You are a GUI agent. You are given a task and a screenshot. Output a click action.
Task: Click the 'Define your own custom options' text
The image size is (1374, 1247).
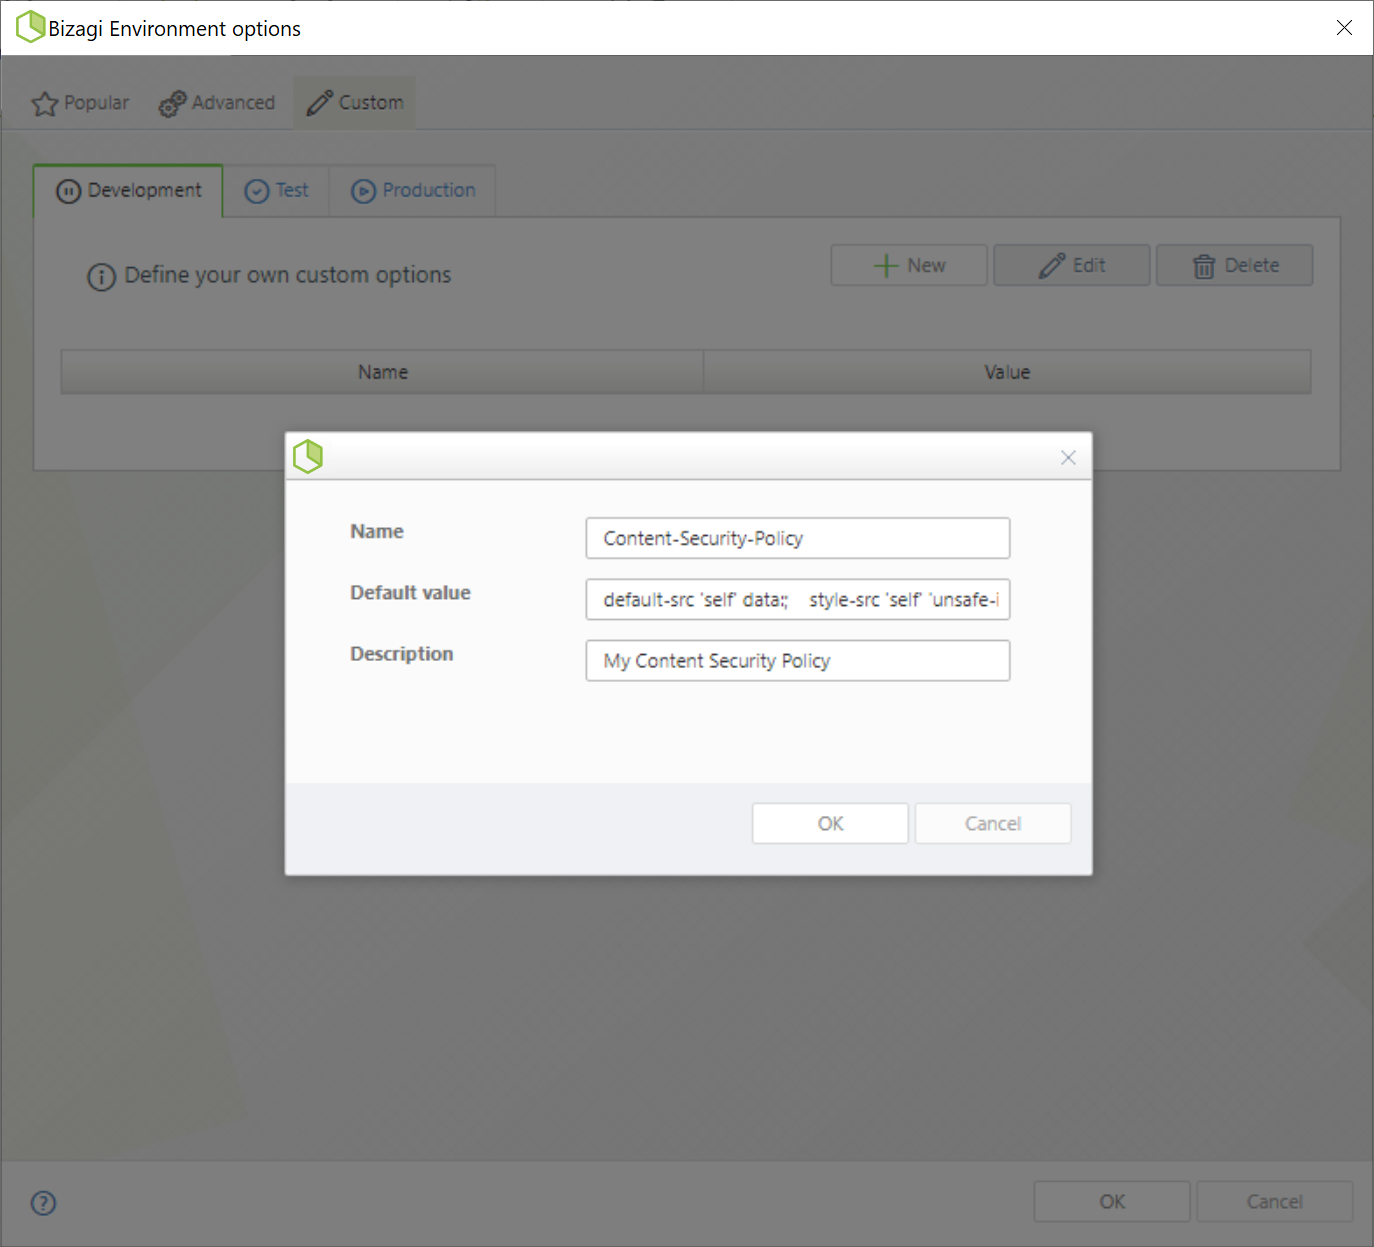click(288, 275)
